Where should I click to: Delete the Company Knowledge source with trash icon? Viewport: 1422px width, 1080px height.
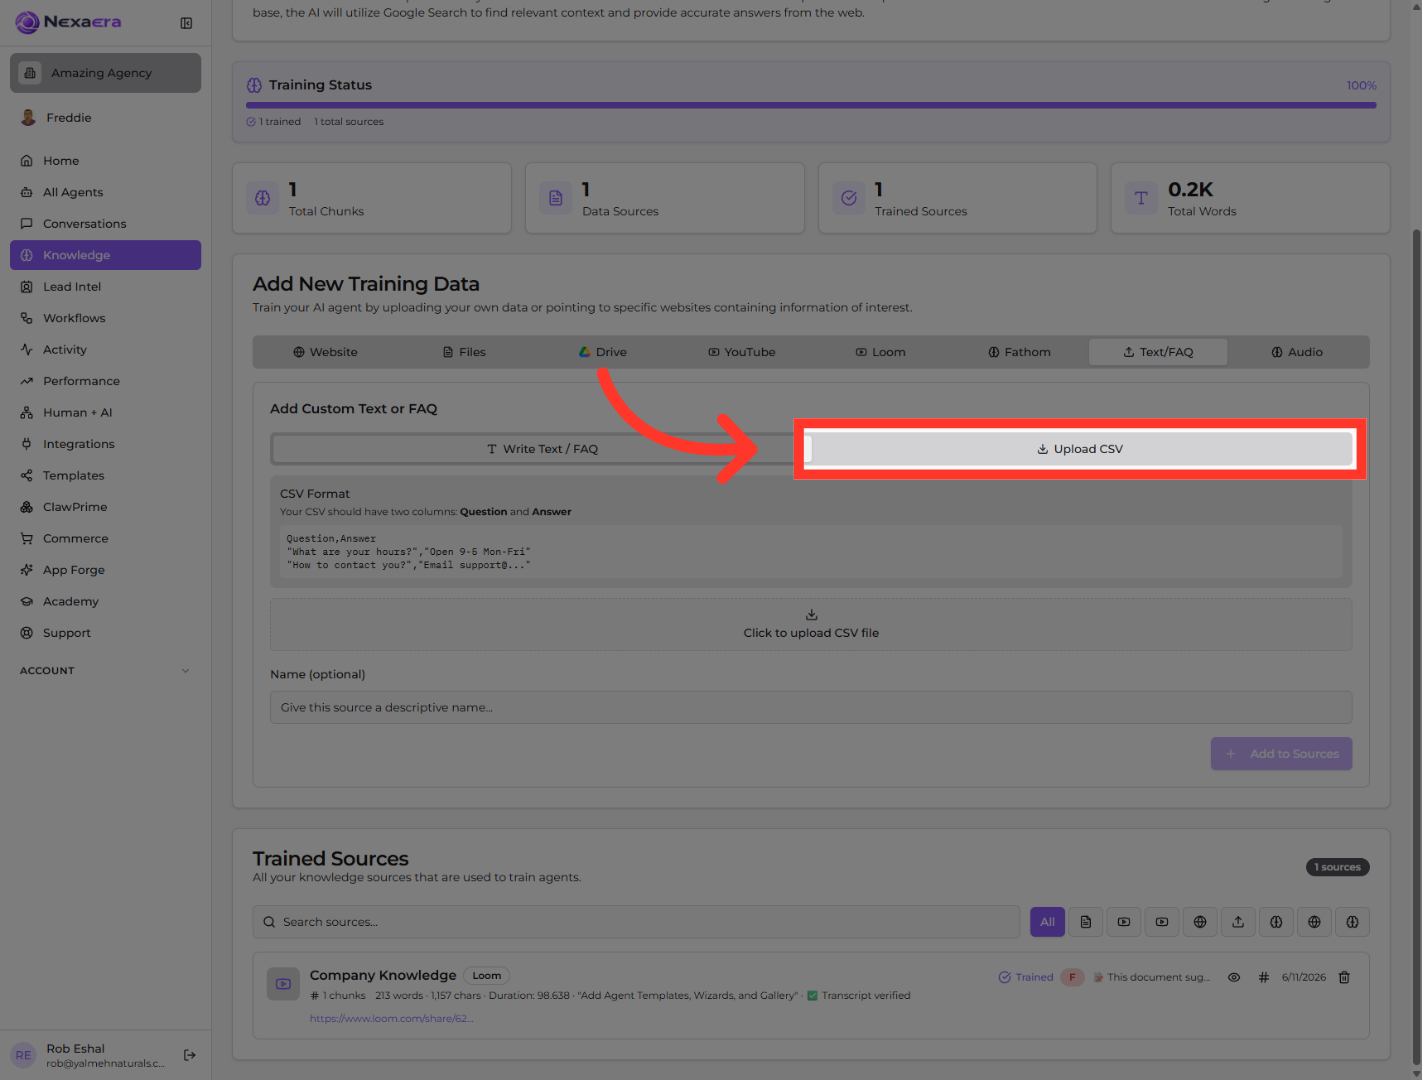(x=1344, y=978)
